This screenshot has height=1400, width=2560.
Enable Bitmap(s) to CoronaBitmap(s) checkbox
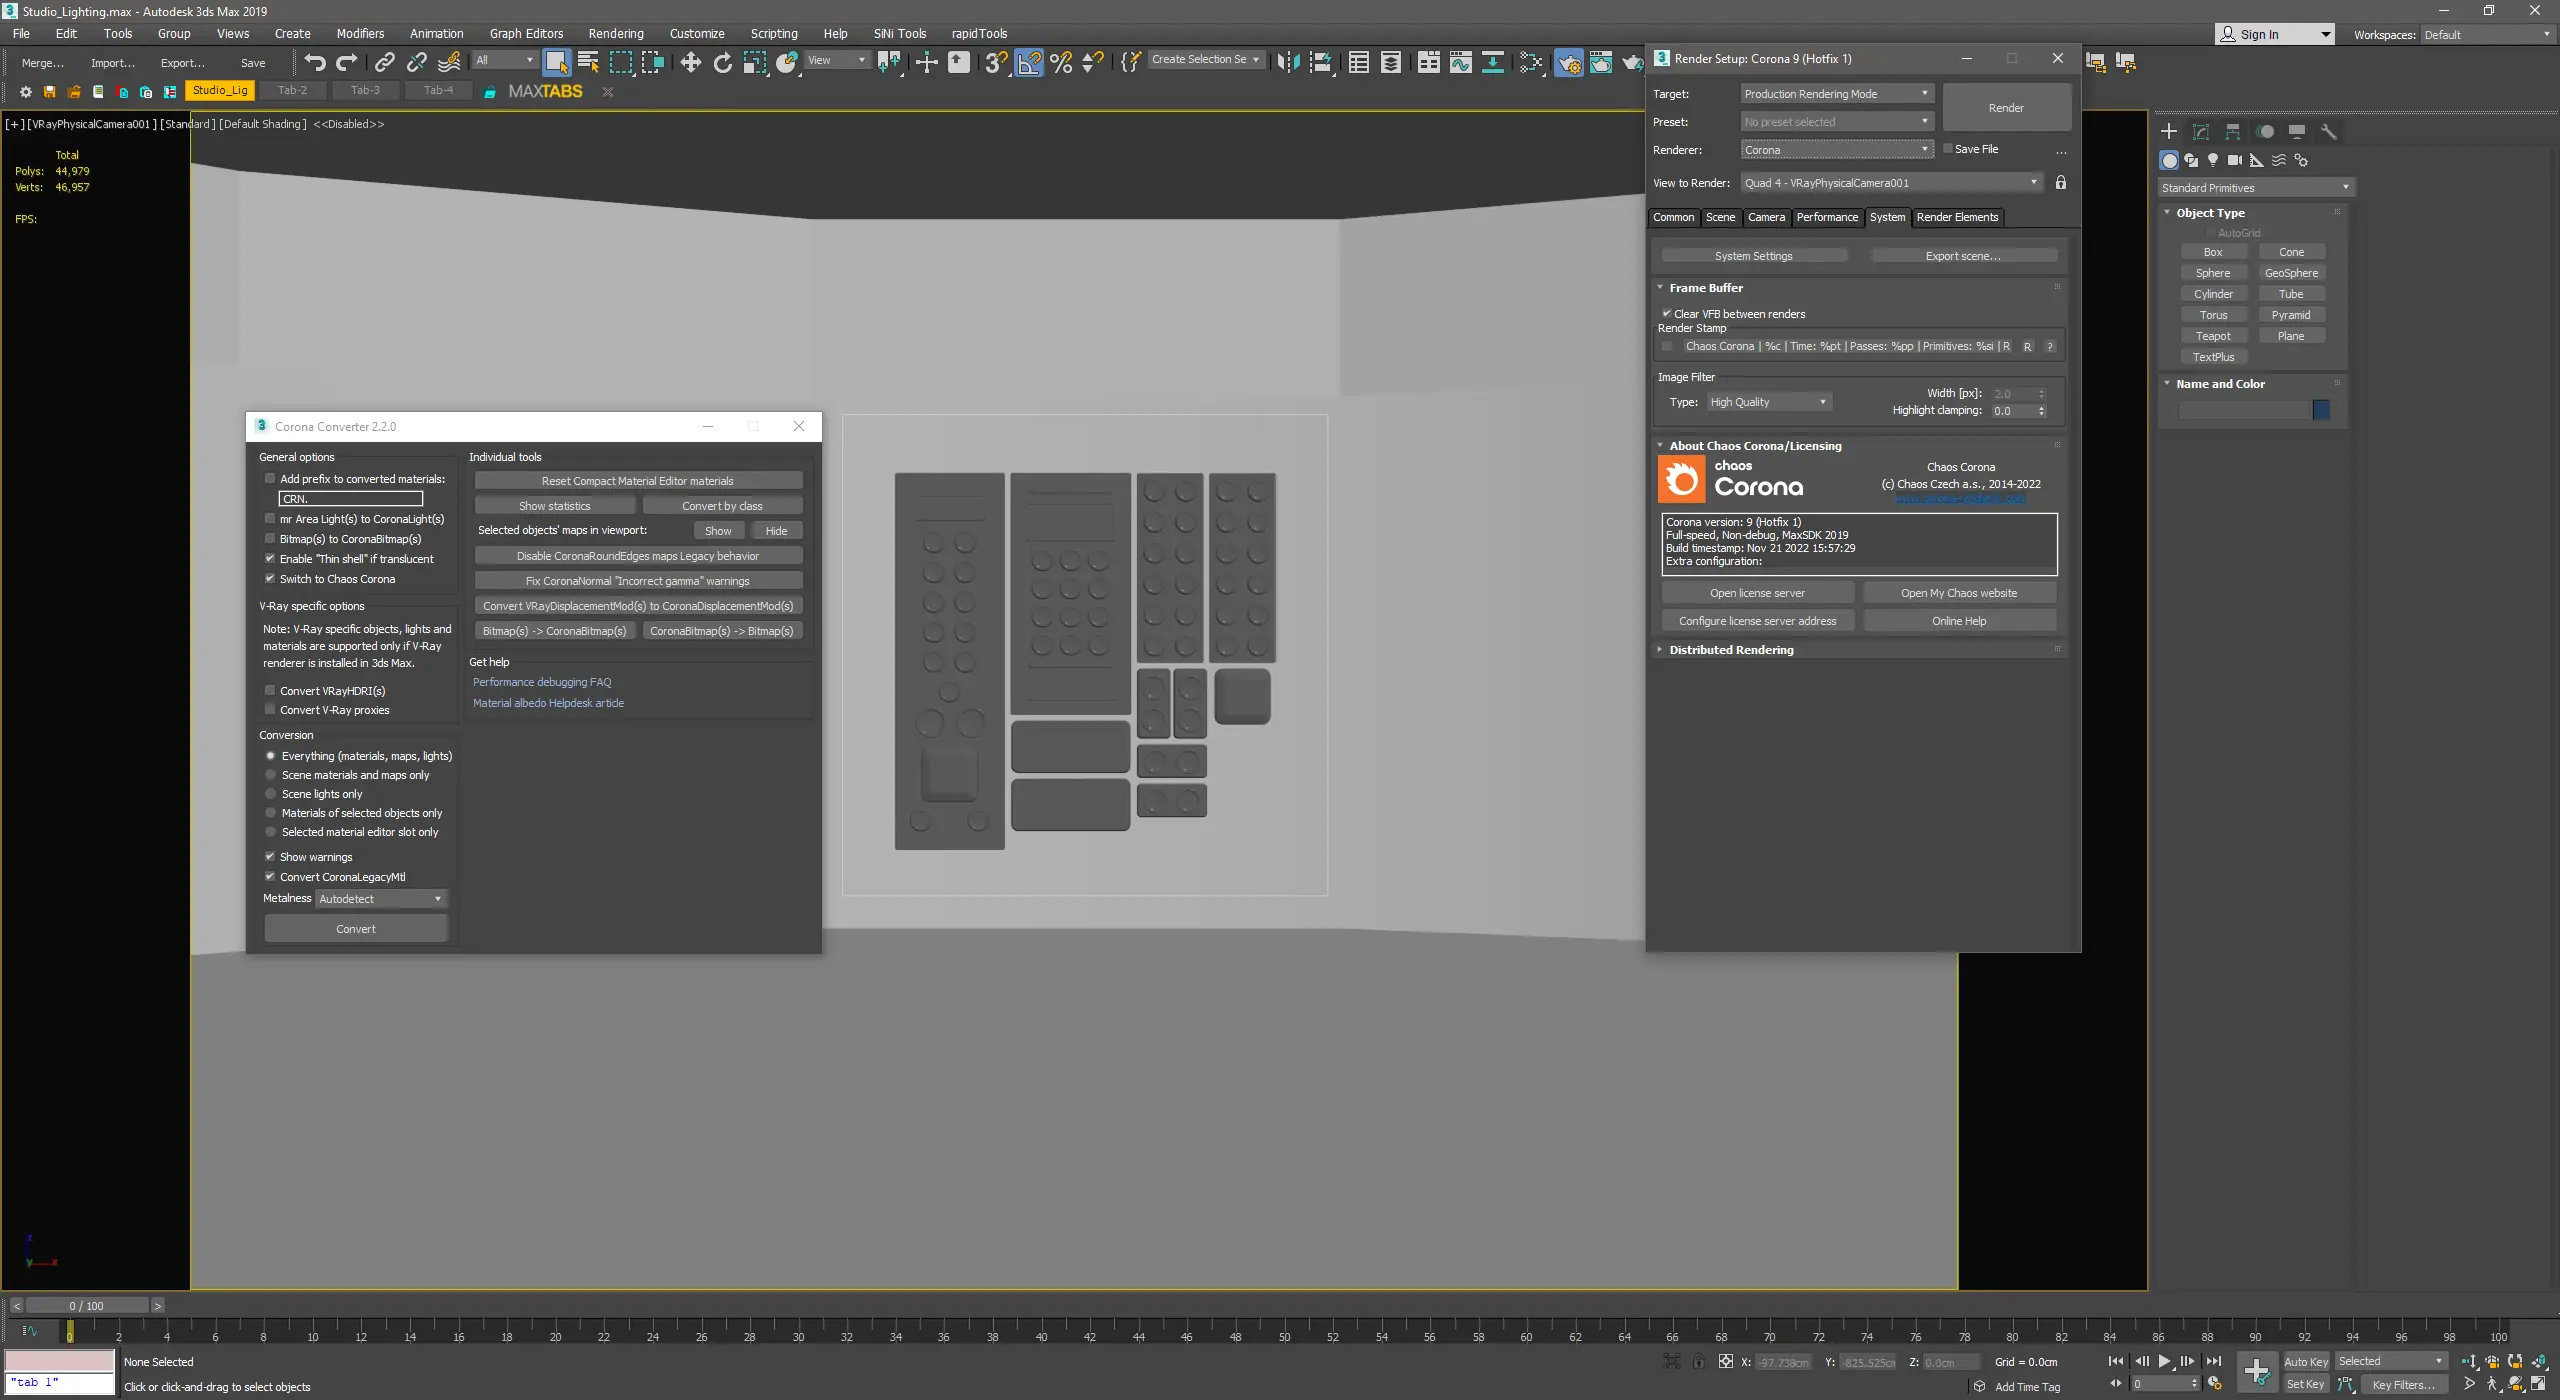[270, 539]
